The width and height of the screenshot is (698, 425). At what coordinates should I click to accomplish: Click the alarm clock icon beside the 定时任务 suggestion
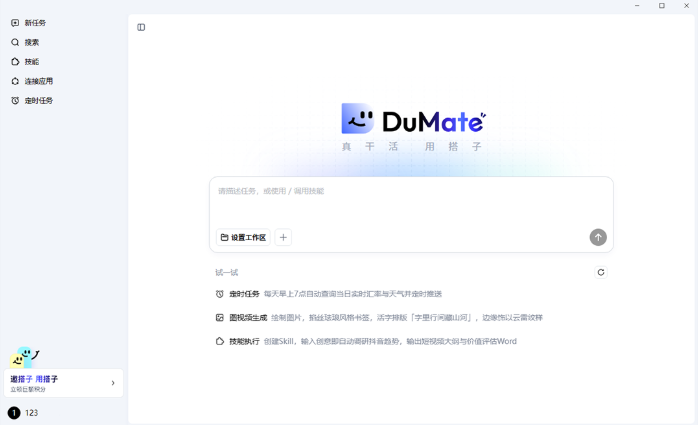[219, 294]
